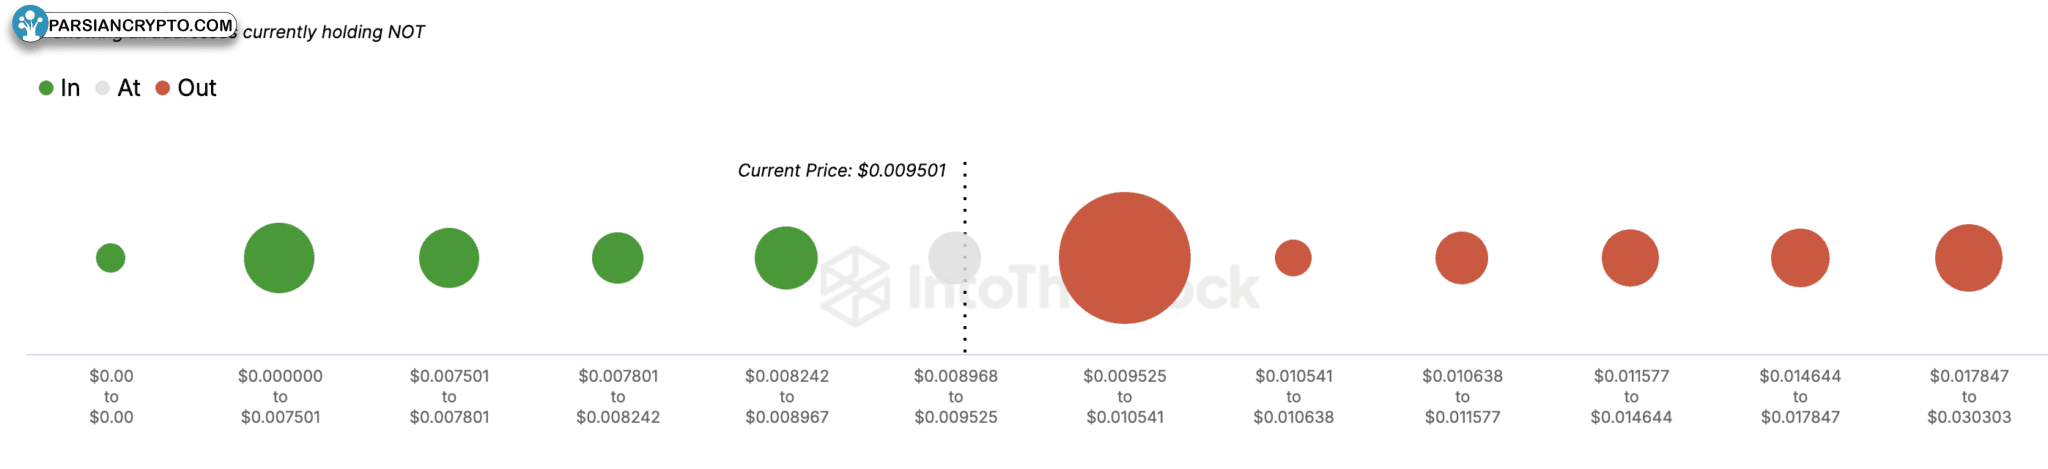Select the red bubble for $0.010638 to $0.011577
Screen dimensions: 2048x469
(1461, 258)
